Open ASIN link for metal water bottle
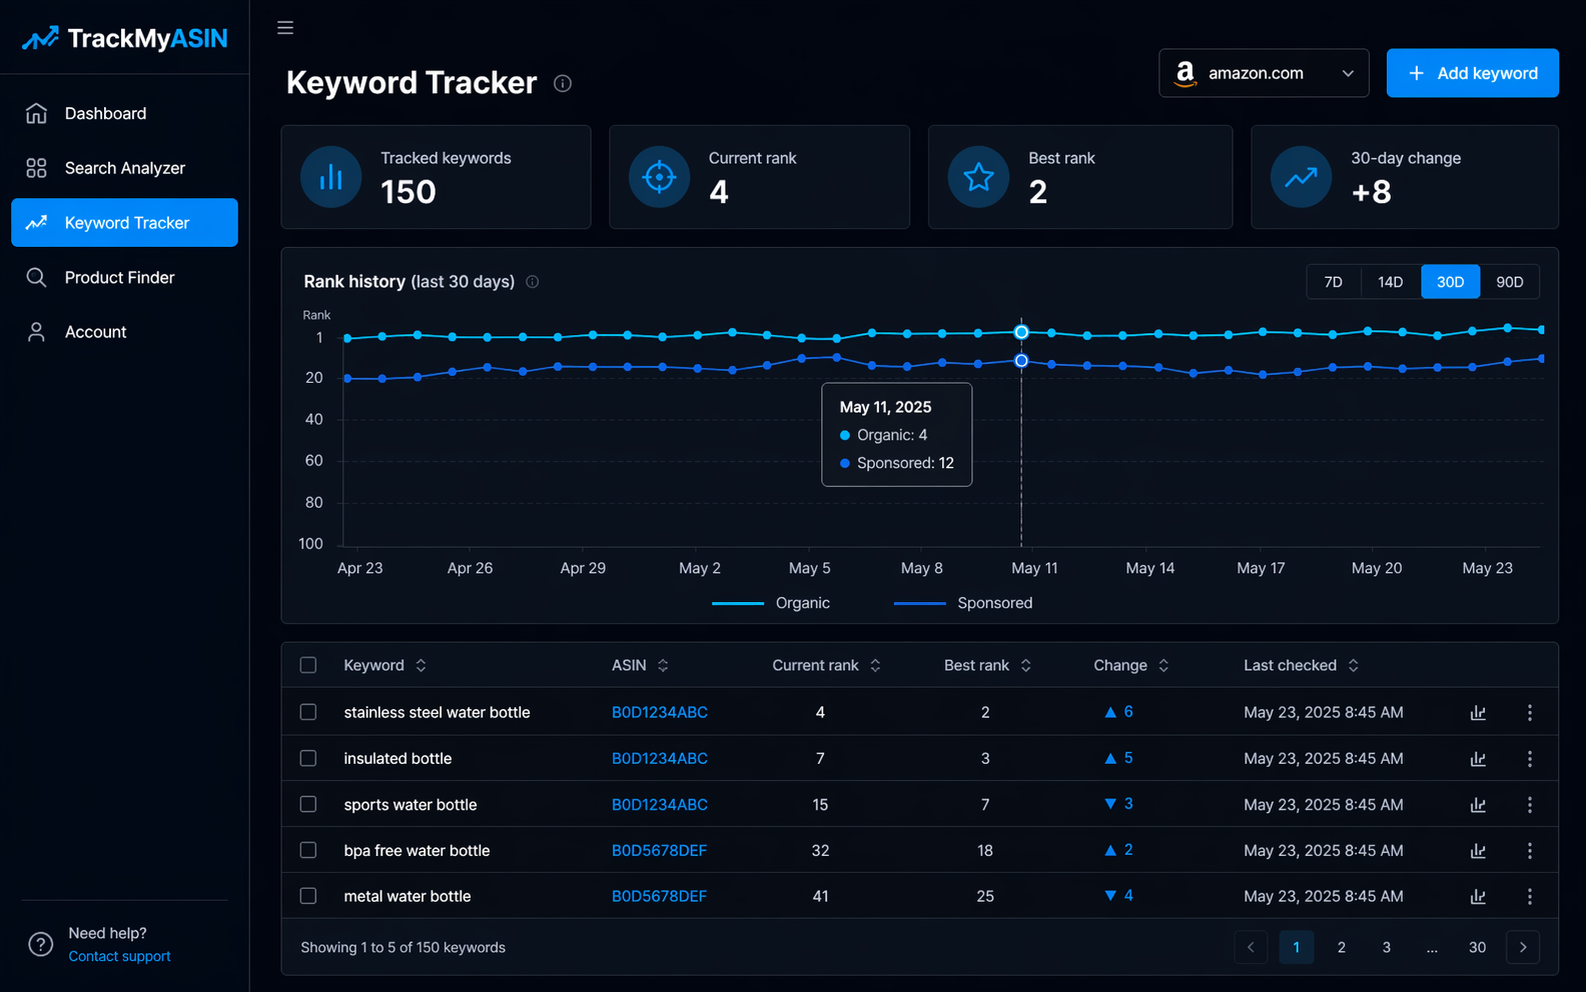 click(x=659, y=897)
